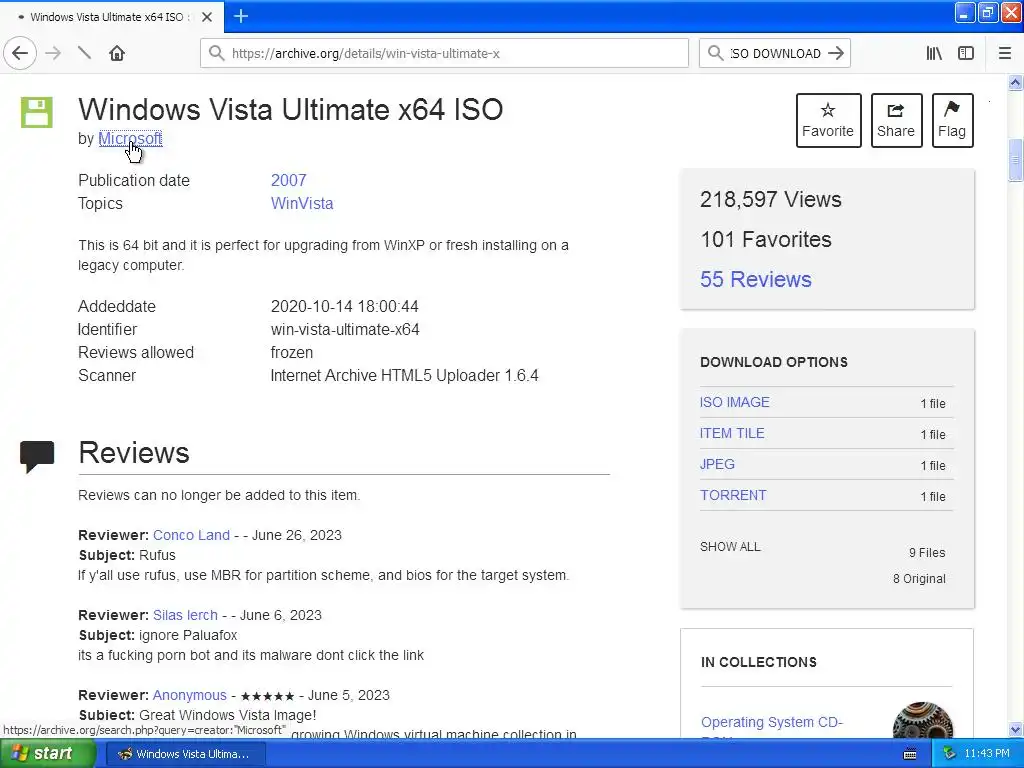This screenshot has height=768, width=1024.
Task: Click the 101 Favorites count
Action: click(766, 239)
